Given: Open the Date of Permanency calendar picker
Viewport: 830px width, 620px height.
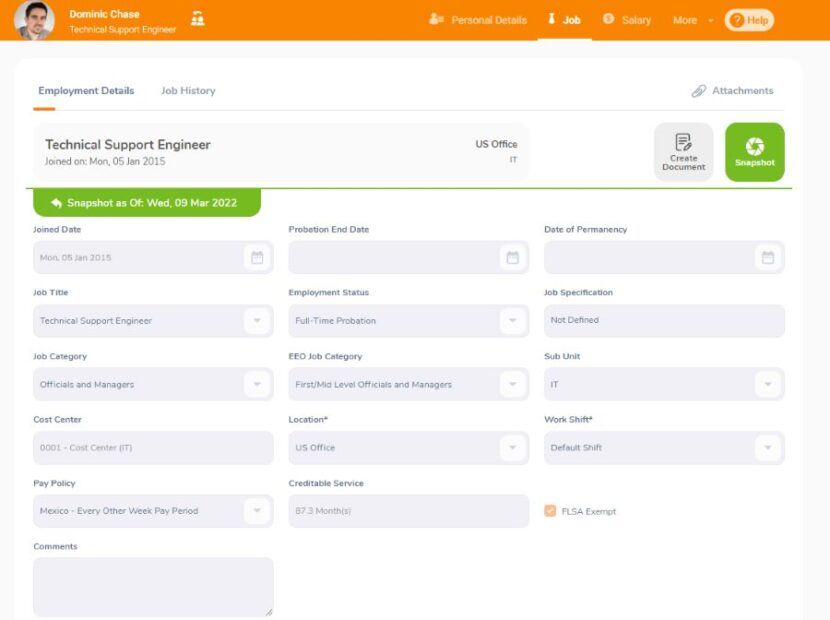Looking at the screenshot, I should click(x=768, y=257).
